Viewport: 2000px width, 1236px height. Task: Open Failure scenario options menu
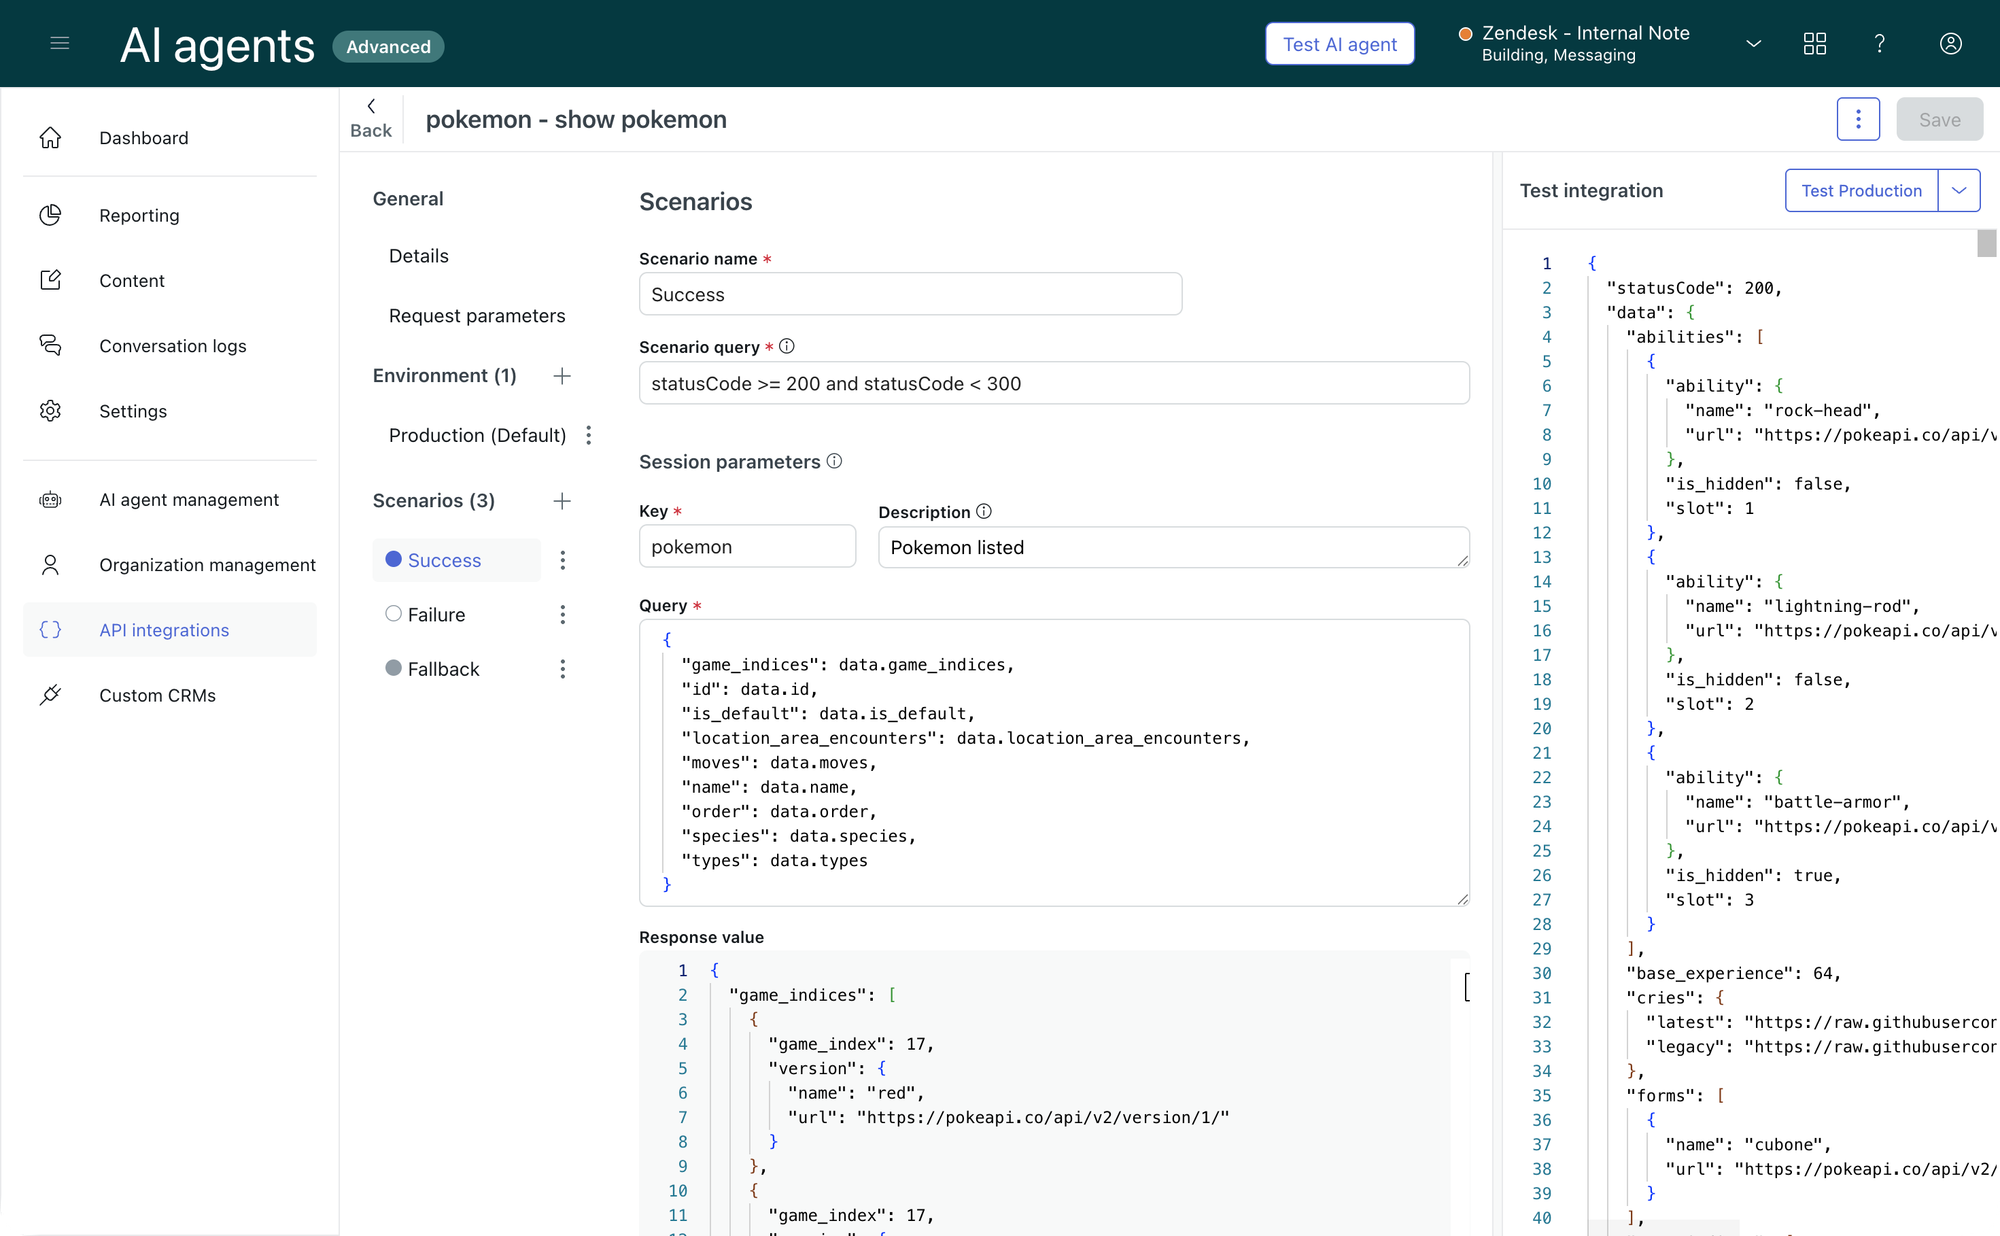[563, 615]
